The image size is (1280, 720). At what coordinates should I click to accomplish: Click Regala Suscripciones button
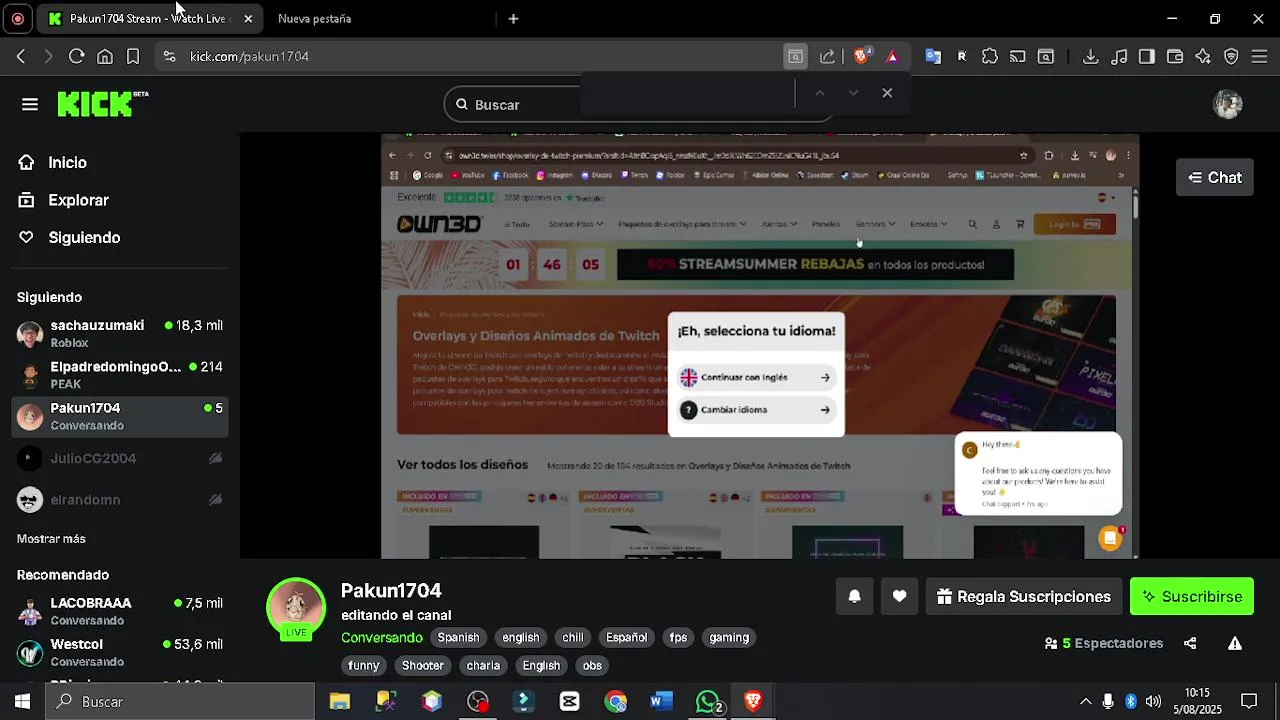tap(1024, 596)
